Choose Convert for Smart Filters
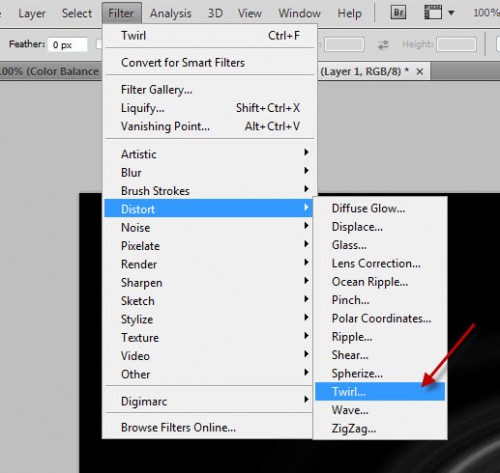The image size is (500, 473). coord(210,62)
